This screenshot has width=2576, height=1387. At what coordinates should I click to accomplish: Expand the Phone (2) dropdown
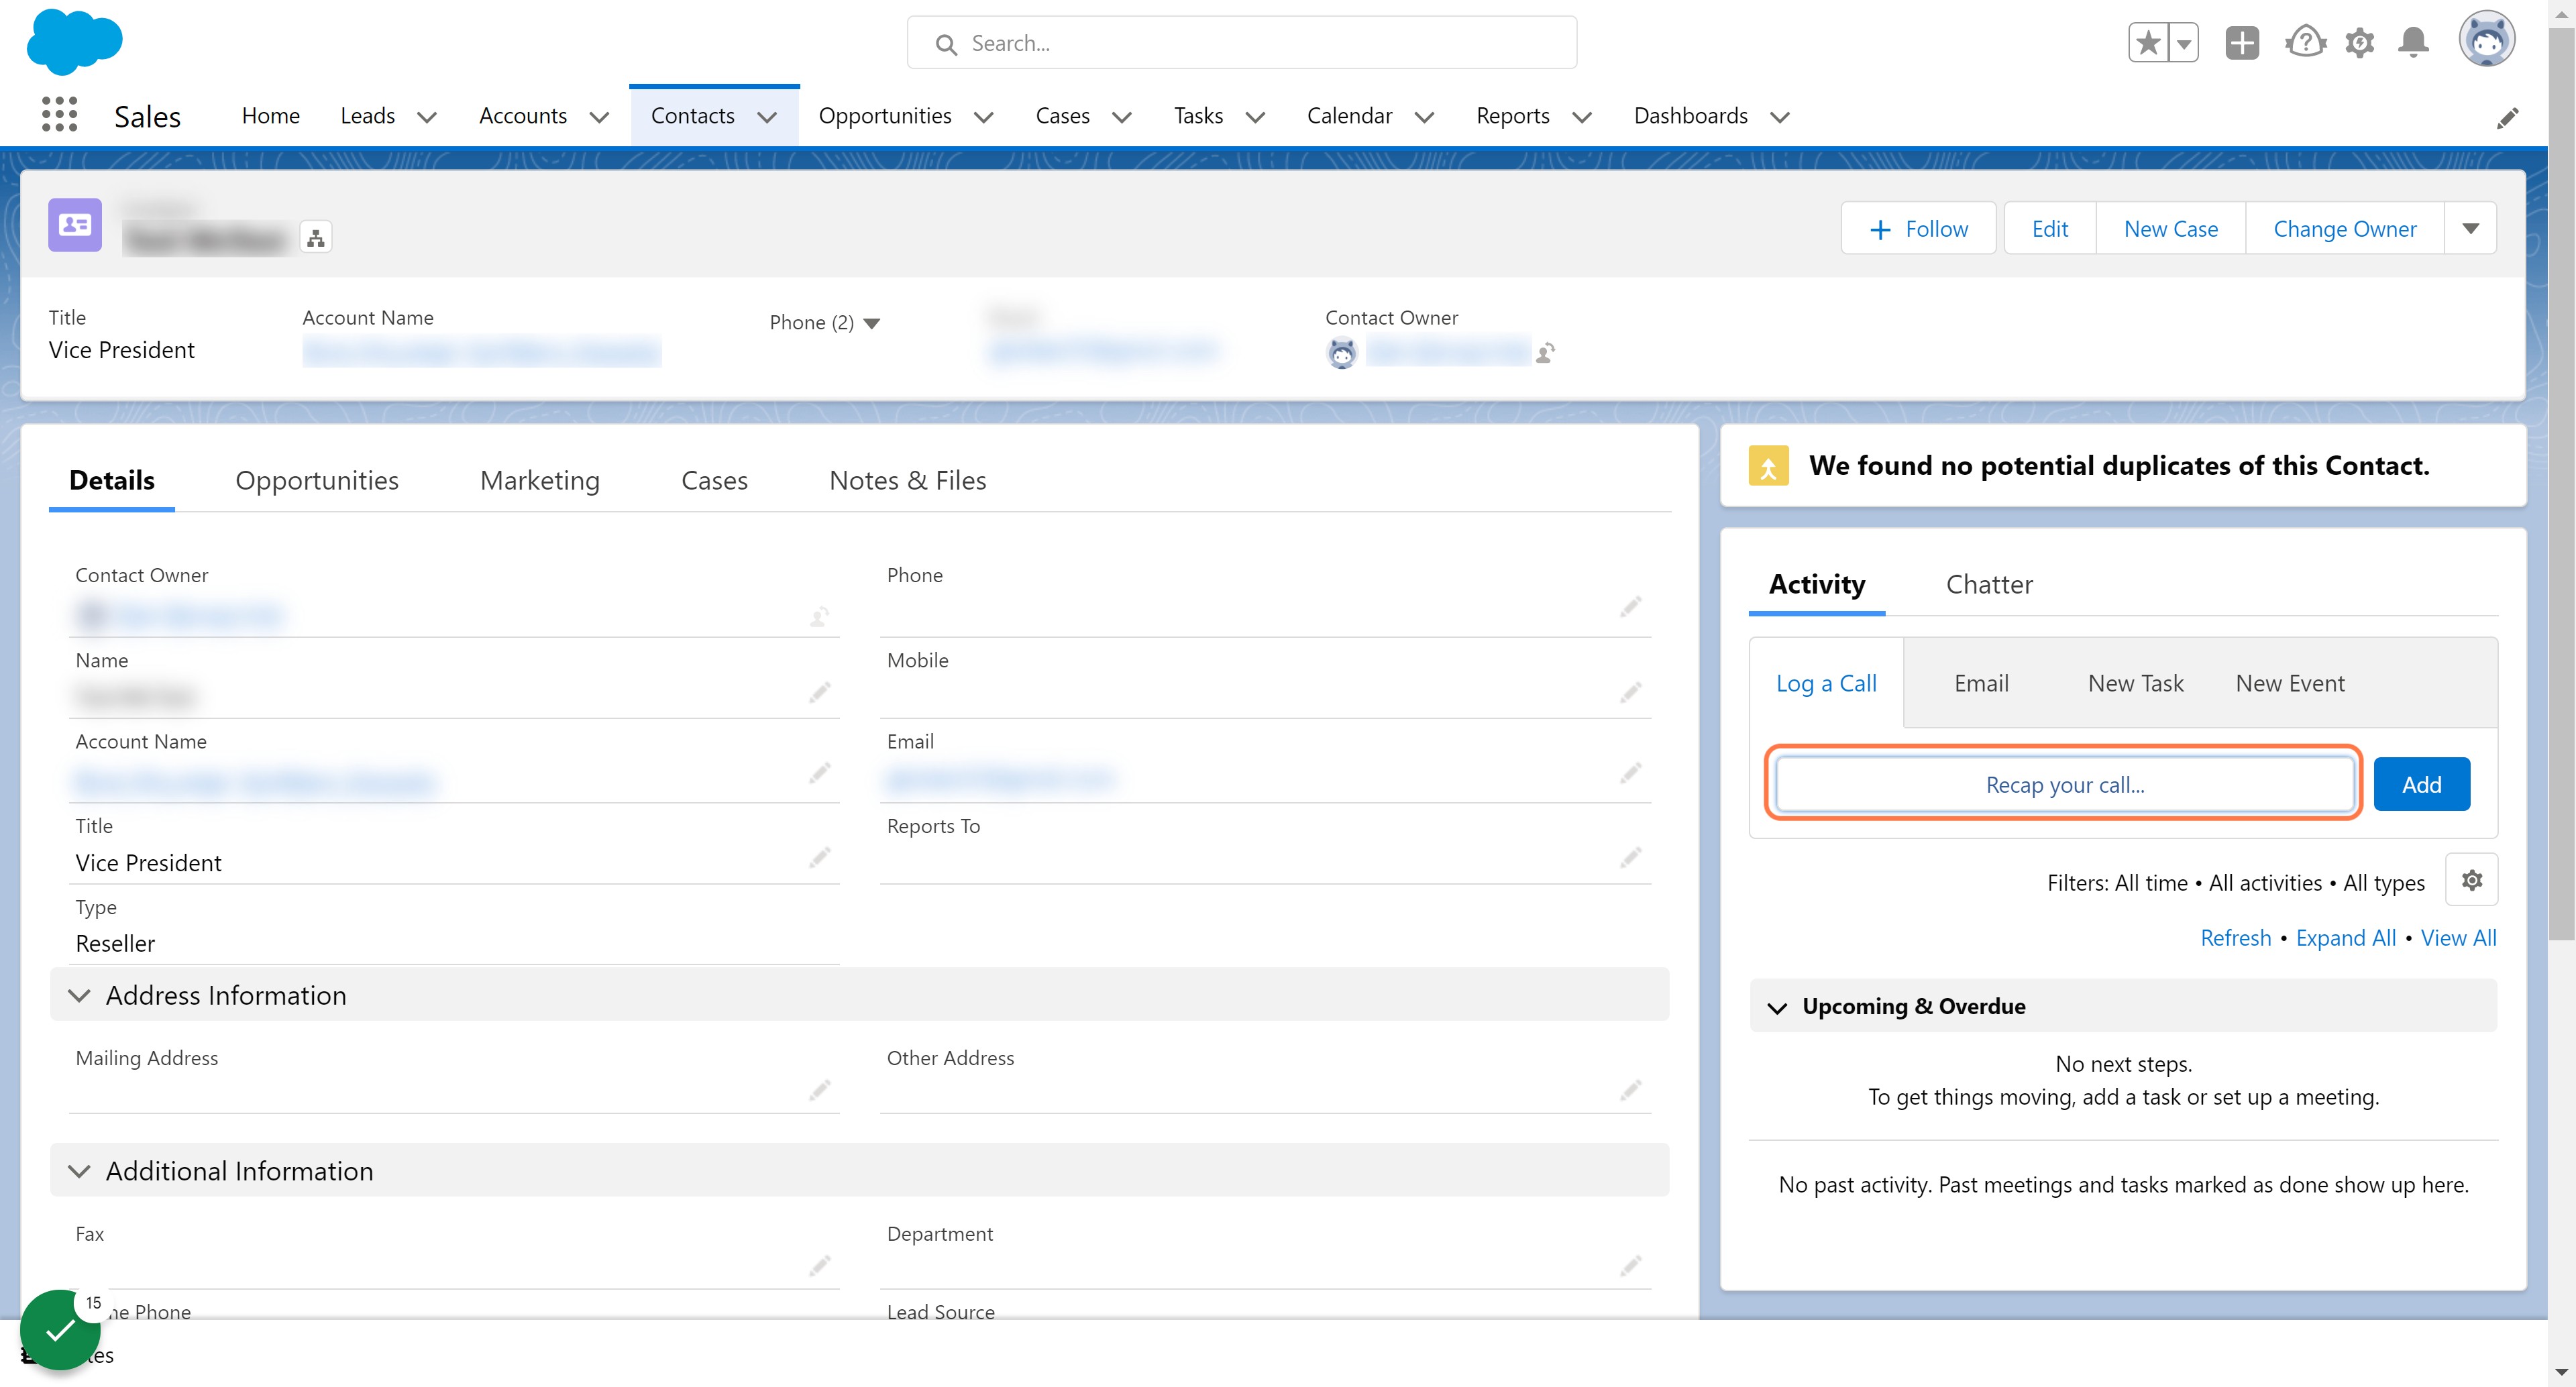871,323
